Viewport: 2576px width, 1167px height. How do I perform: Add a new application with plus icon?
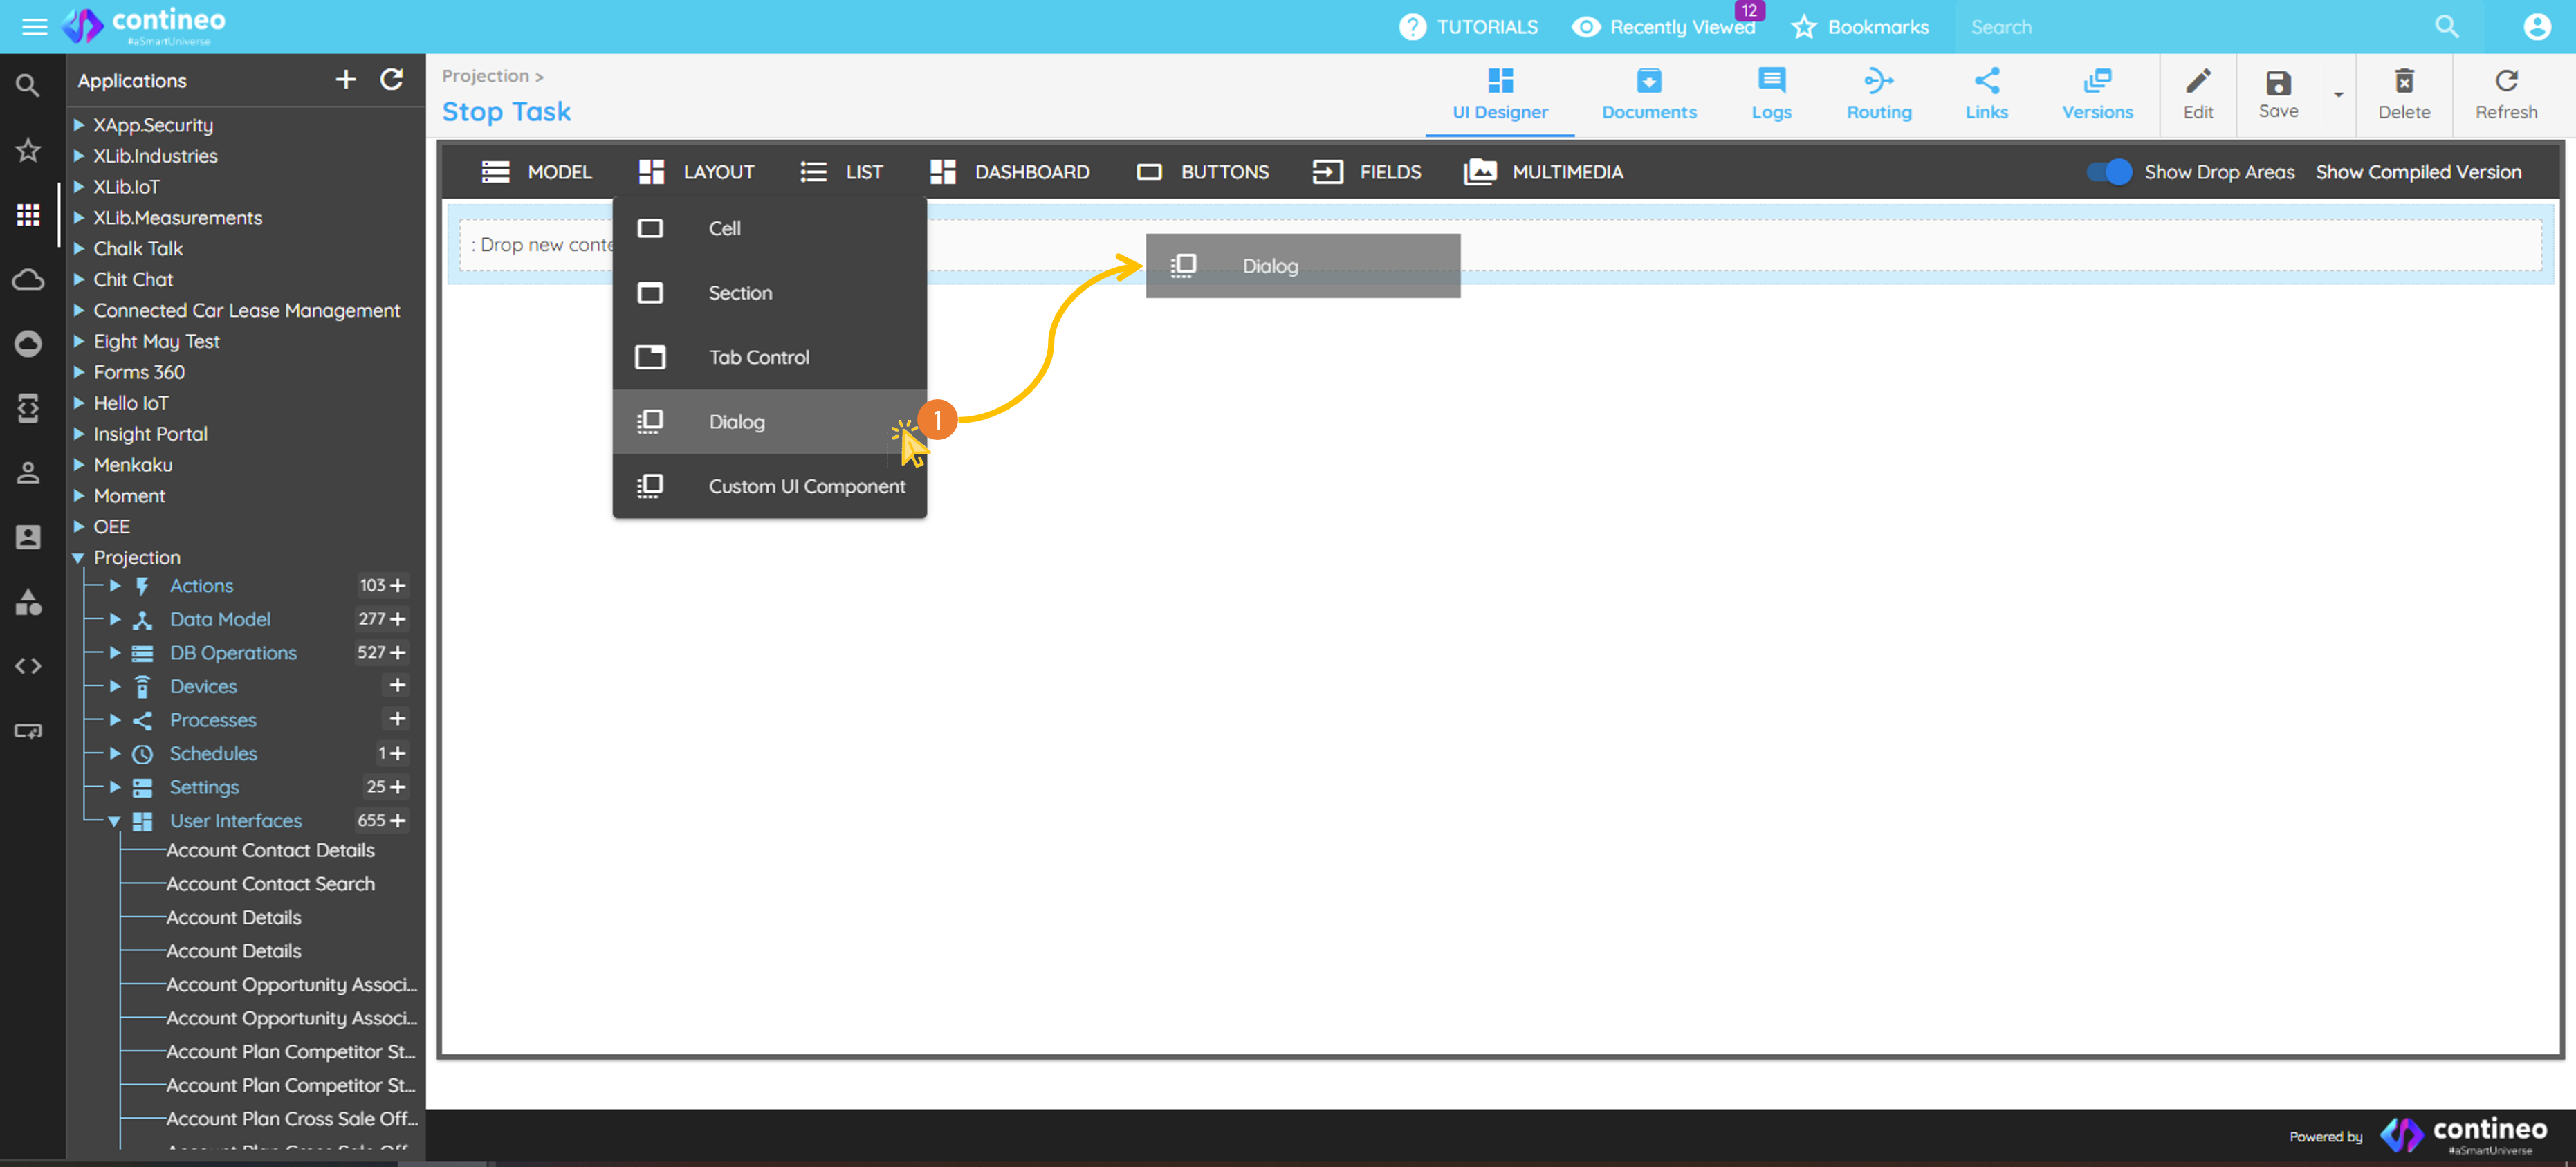345,80
